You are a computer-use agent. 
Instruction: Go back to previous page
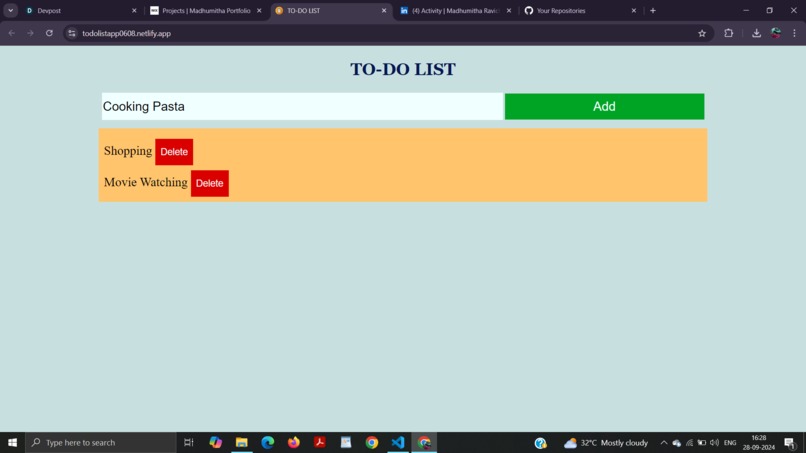pos(11,33)
